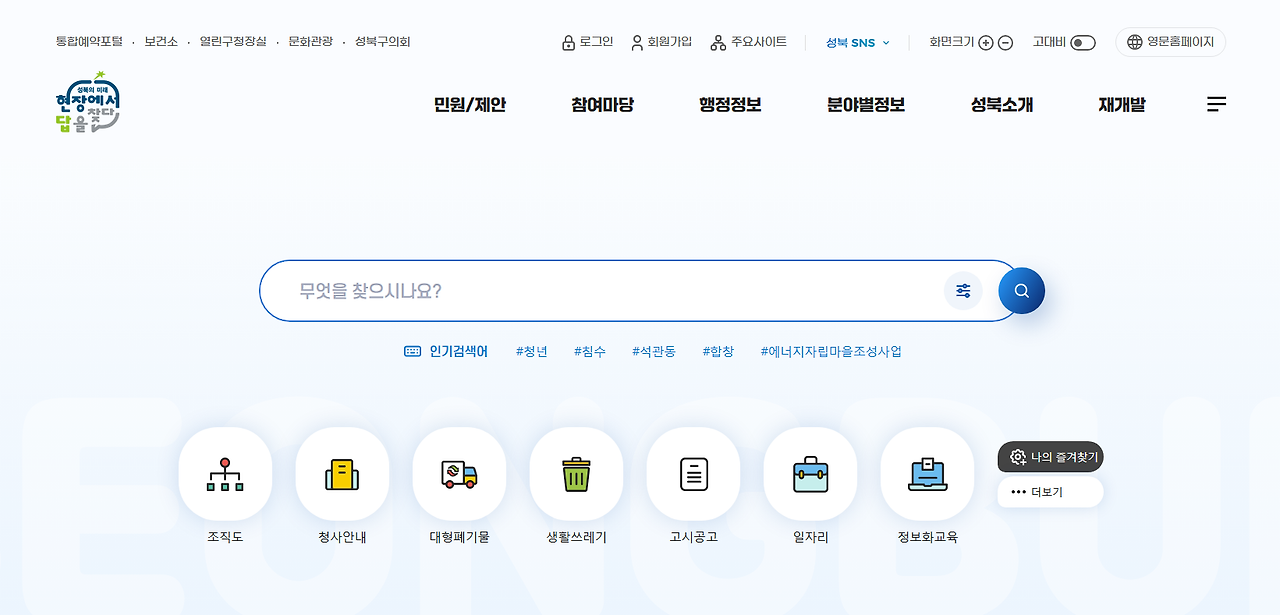The image size is (1280, 615).
Task: Select the 분야별정보 menu item
Action: pyautogui.click(x=866, y=103)
